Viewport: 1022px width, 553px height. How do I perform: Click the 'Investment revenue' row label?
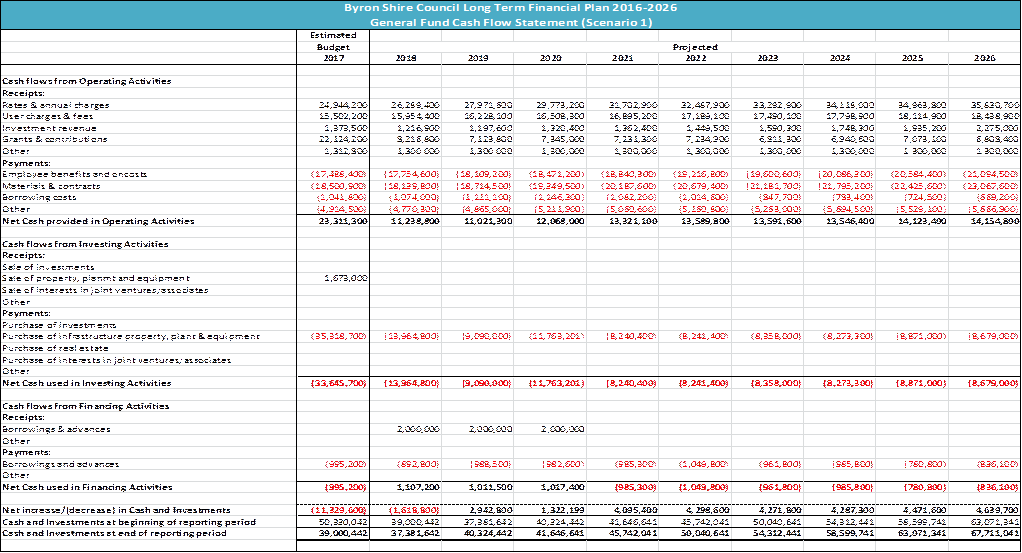click(x=49, y=128)
